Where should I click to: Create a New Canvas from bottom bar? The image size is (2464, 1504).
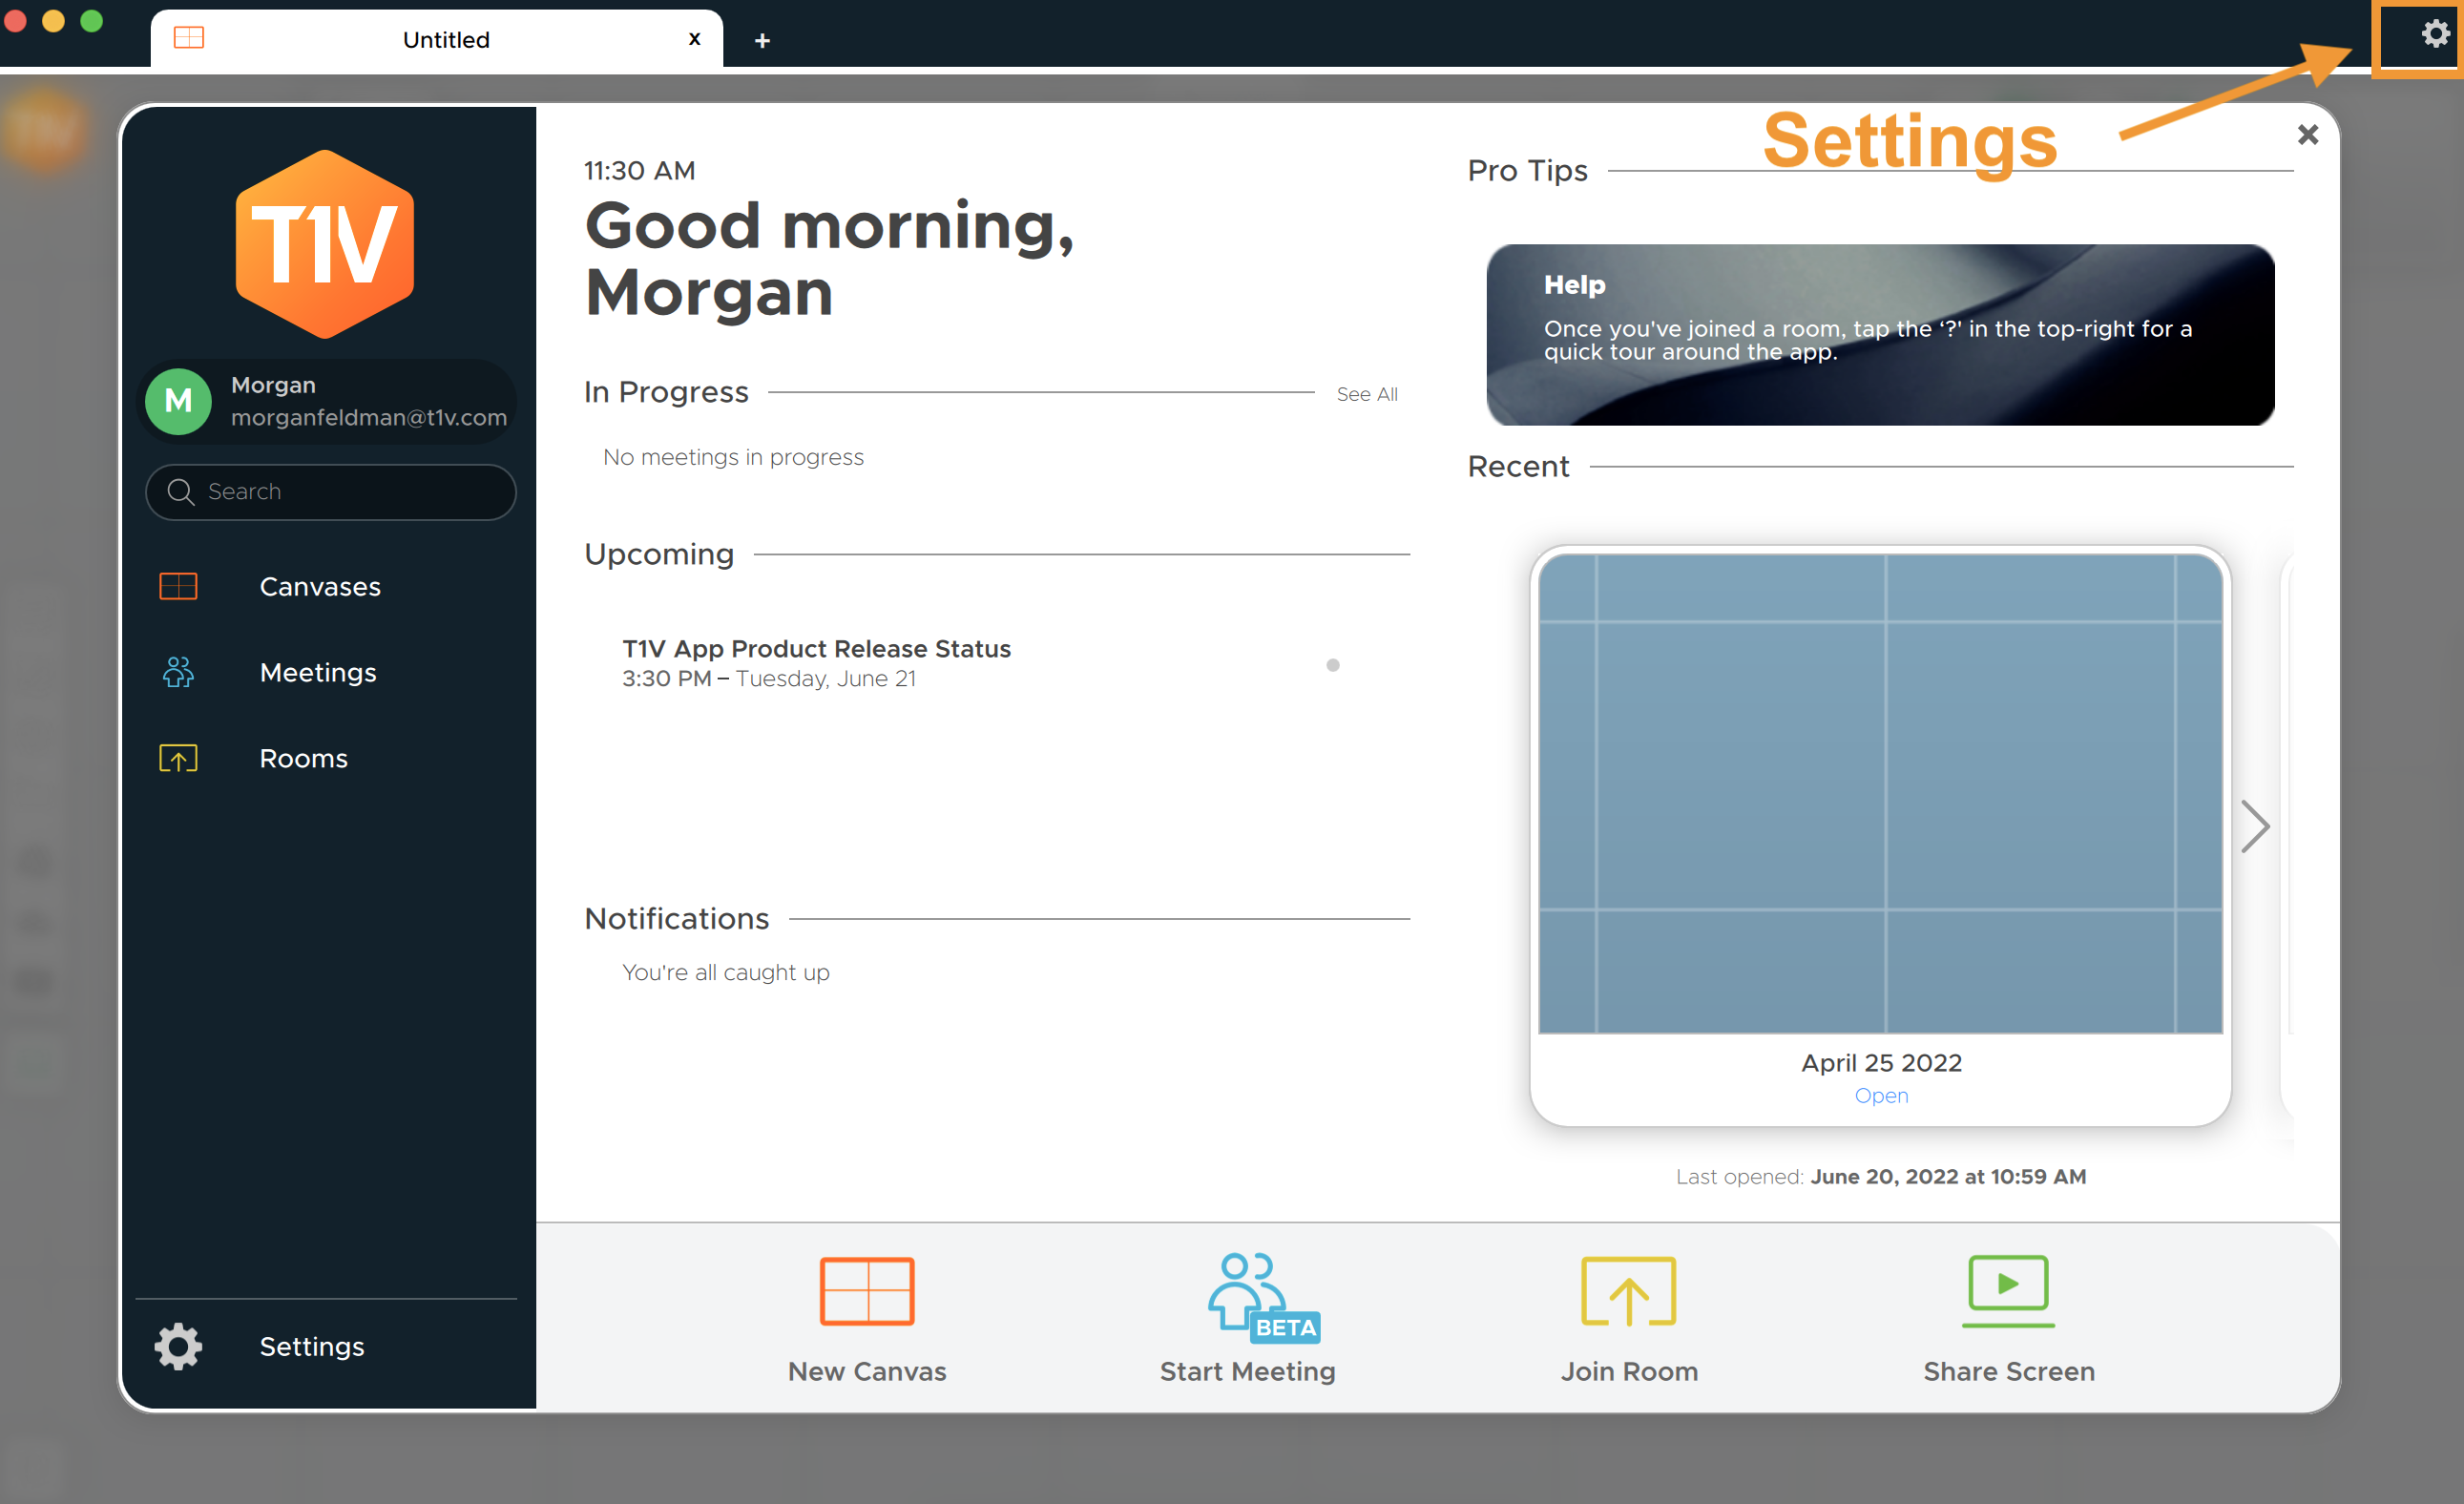pos(867,1290)
